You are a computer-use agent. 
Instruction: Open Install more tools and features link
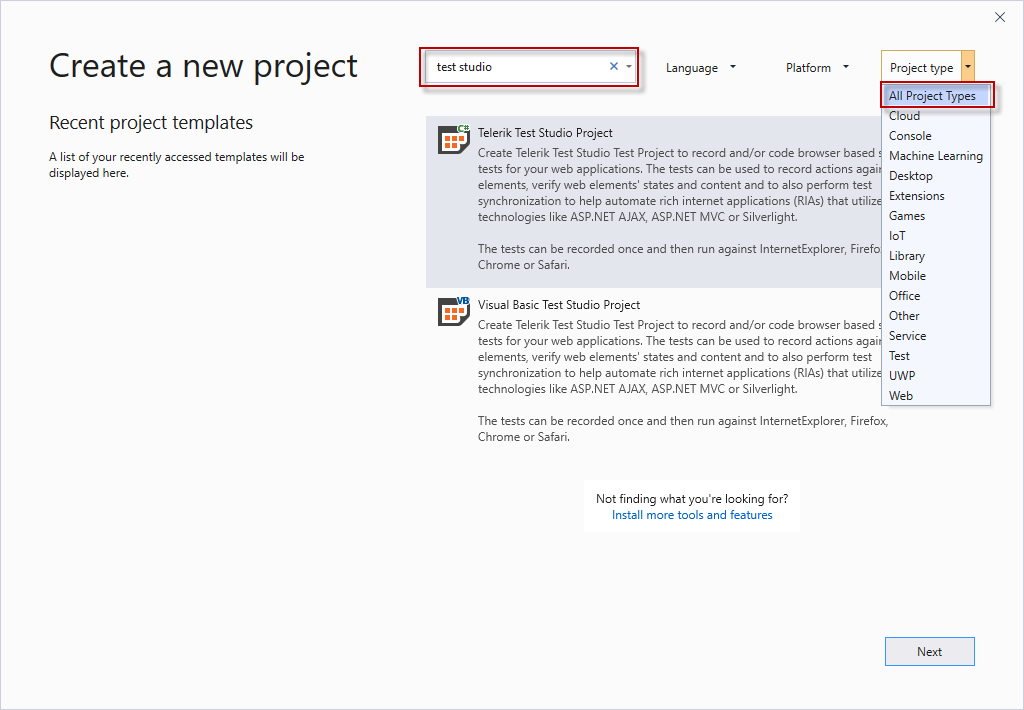point(692,515)
